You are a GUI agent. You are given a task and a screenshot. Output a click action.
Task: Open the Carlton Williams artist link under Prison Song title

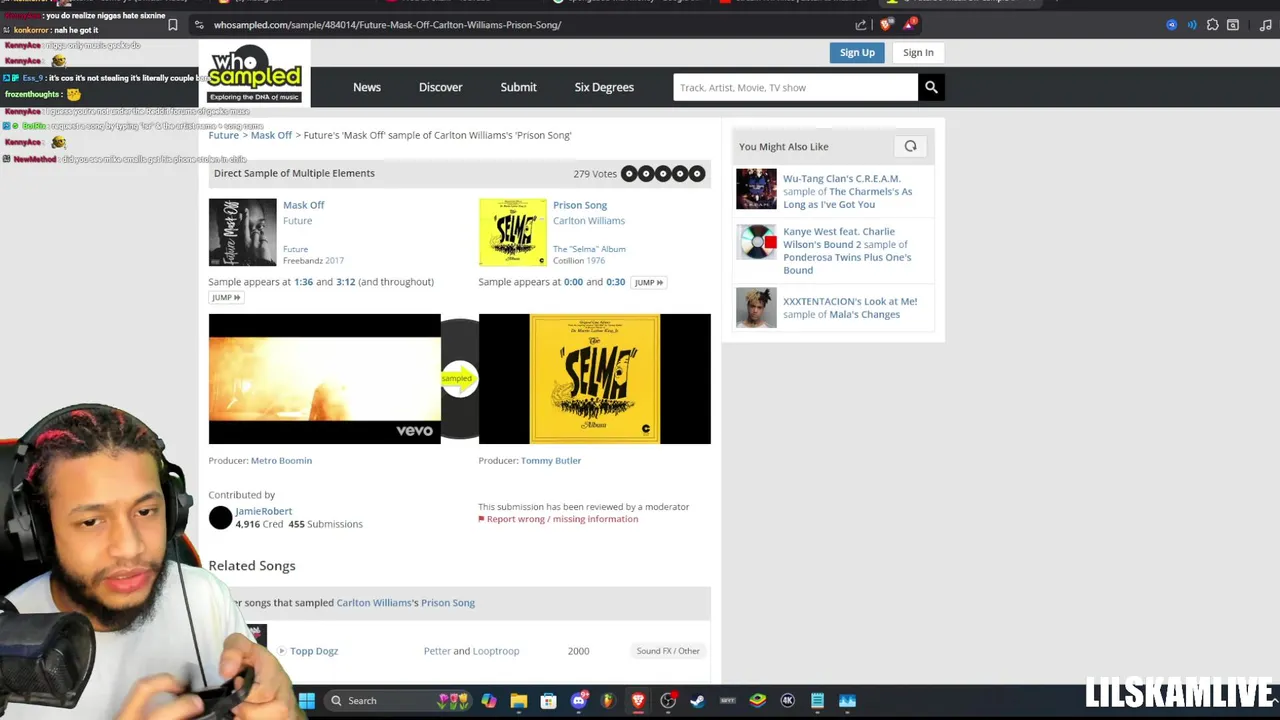click(x=589, y=220)
